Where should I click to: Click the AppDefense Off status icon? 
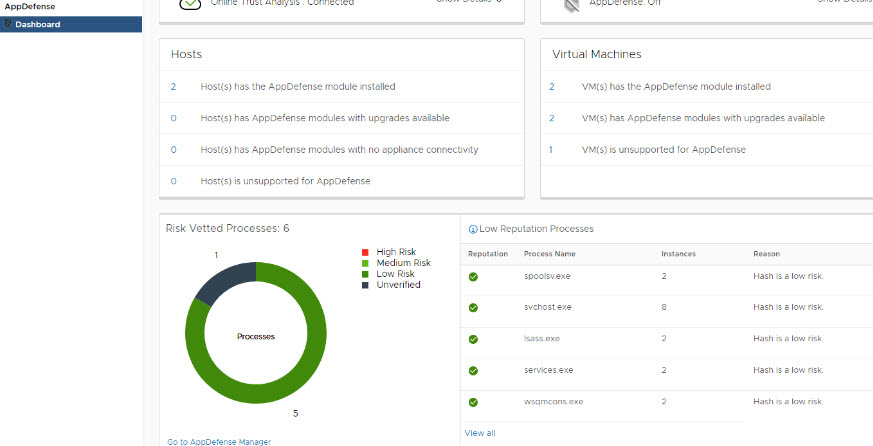569,5
